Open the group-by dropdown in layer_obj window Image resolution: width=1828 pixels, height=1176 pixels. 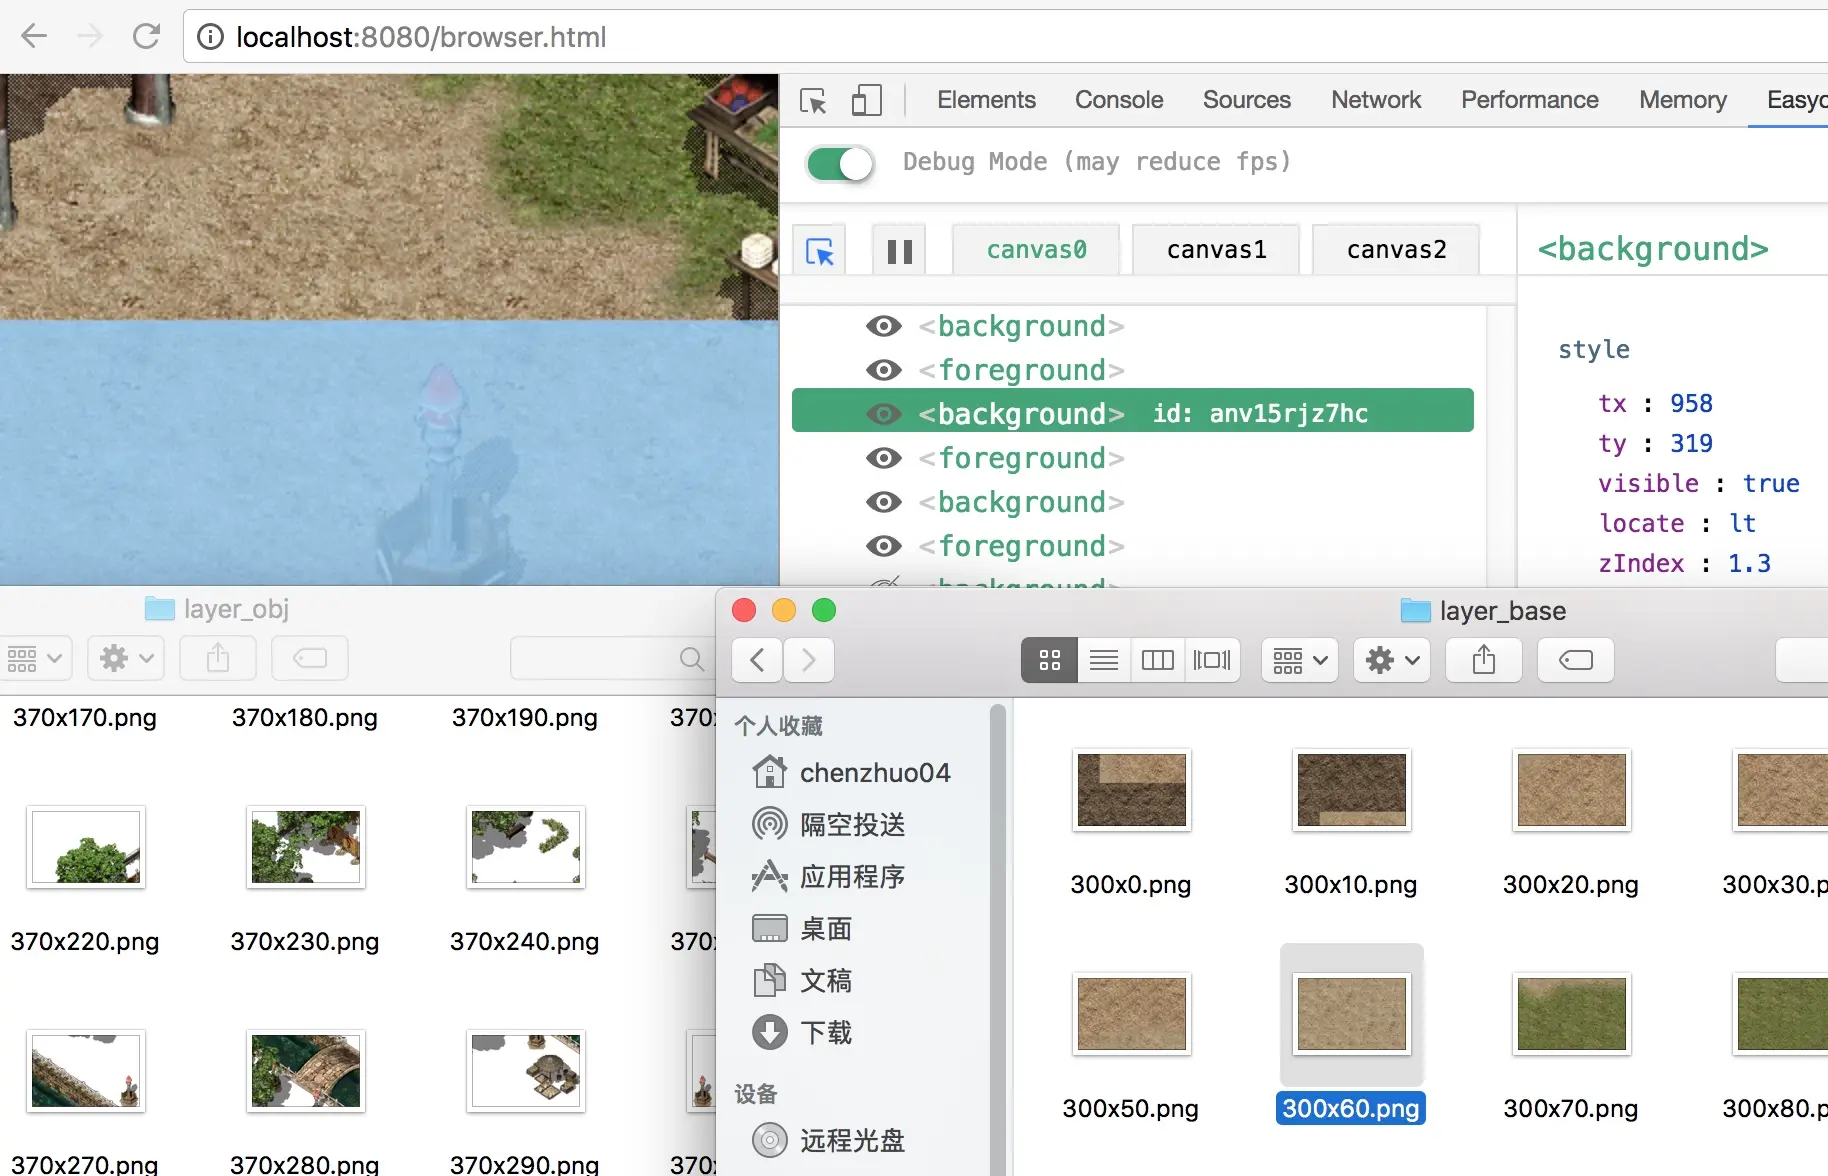coord(34,658)
